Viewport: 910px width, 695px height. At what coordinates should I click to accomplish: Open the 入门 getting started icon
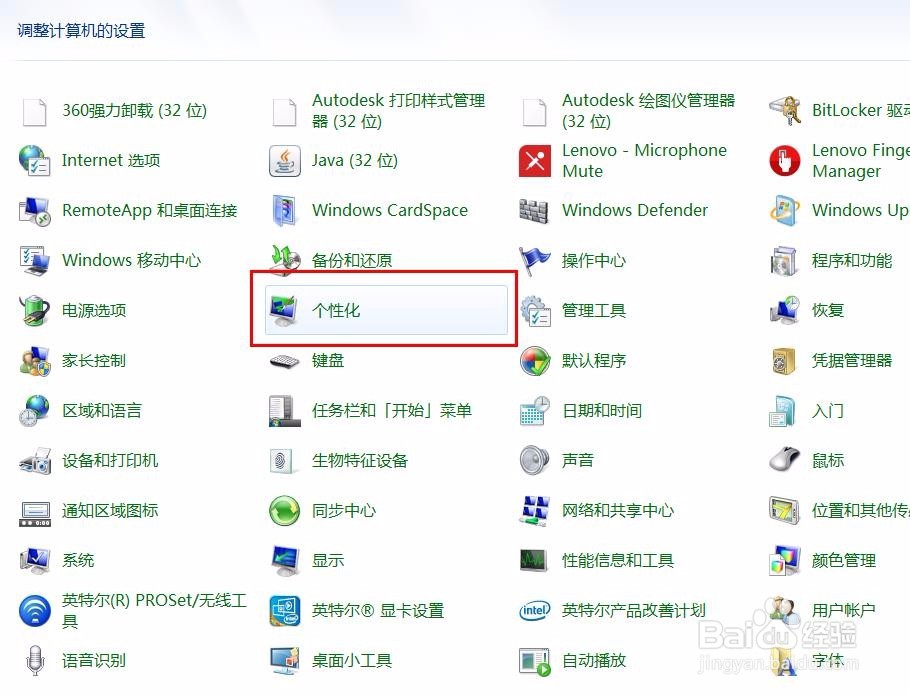coord(783,411)
